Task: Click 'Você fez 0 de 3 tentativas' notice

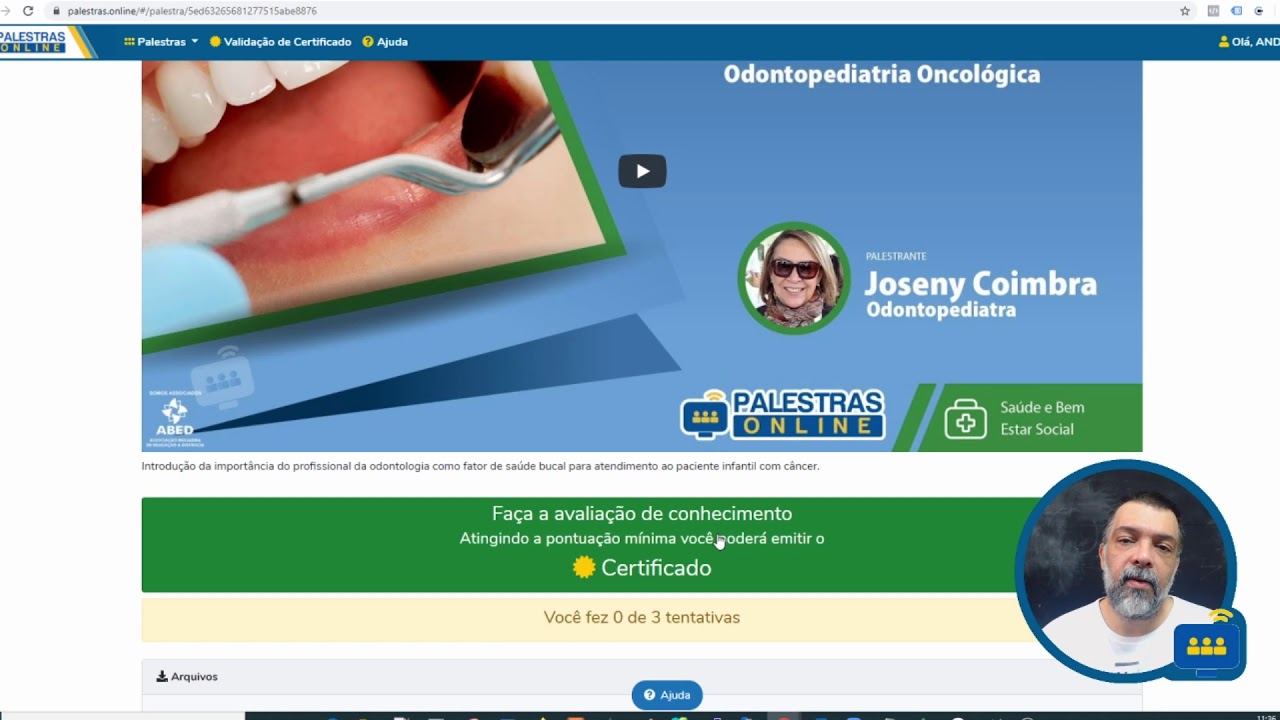Action: (642, 618)
